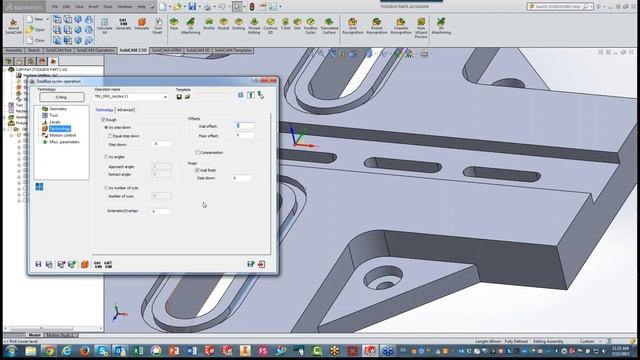Open the About SolidCAM button

[x=13, y=26]
